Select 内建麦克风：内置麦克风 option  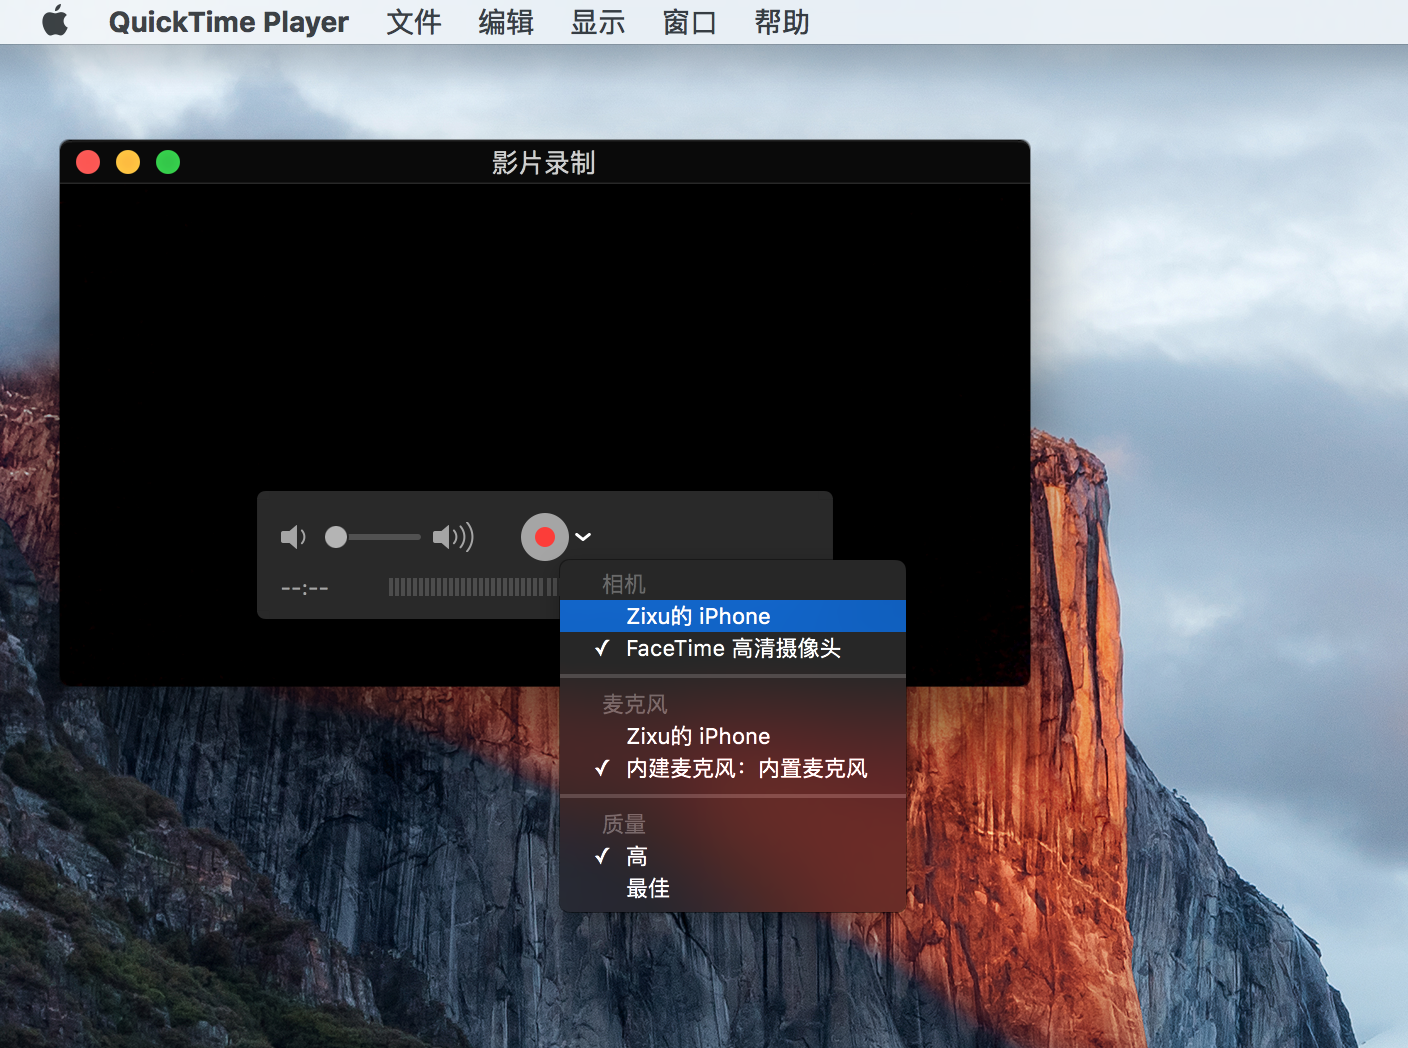coord(733,768)
